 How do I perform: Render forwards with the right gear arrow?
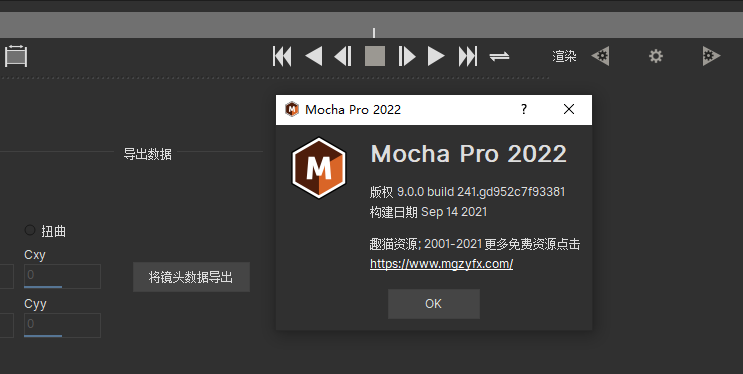(x=711, y=56)
